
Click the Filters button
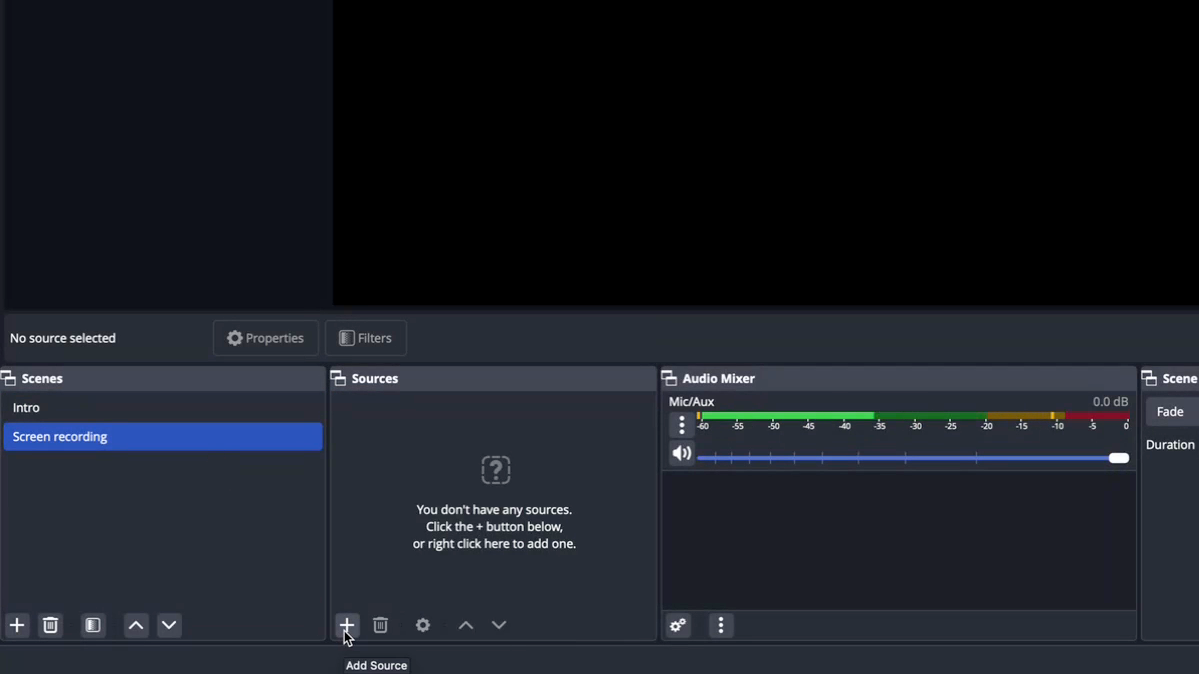366,338
